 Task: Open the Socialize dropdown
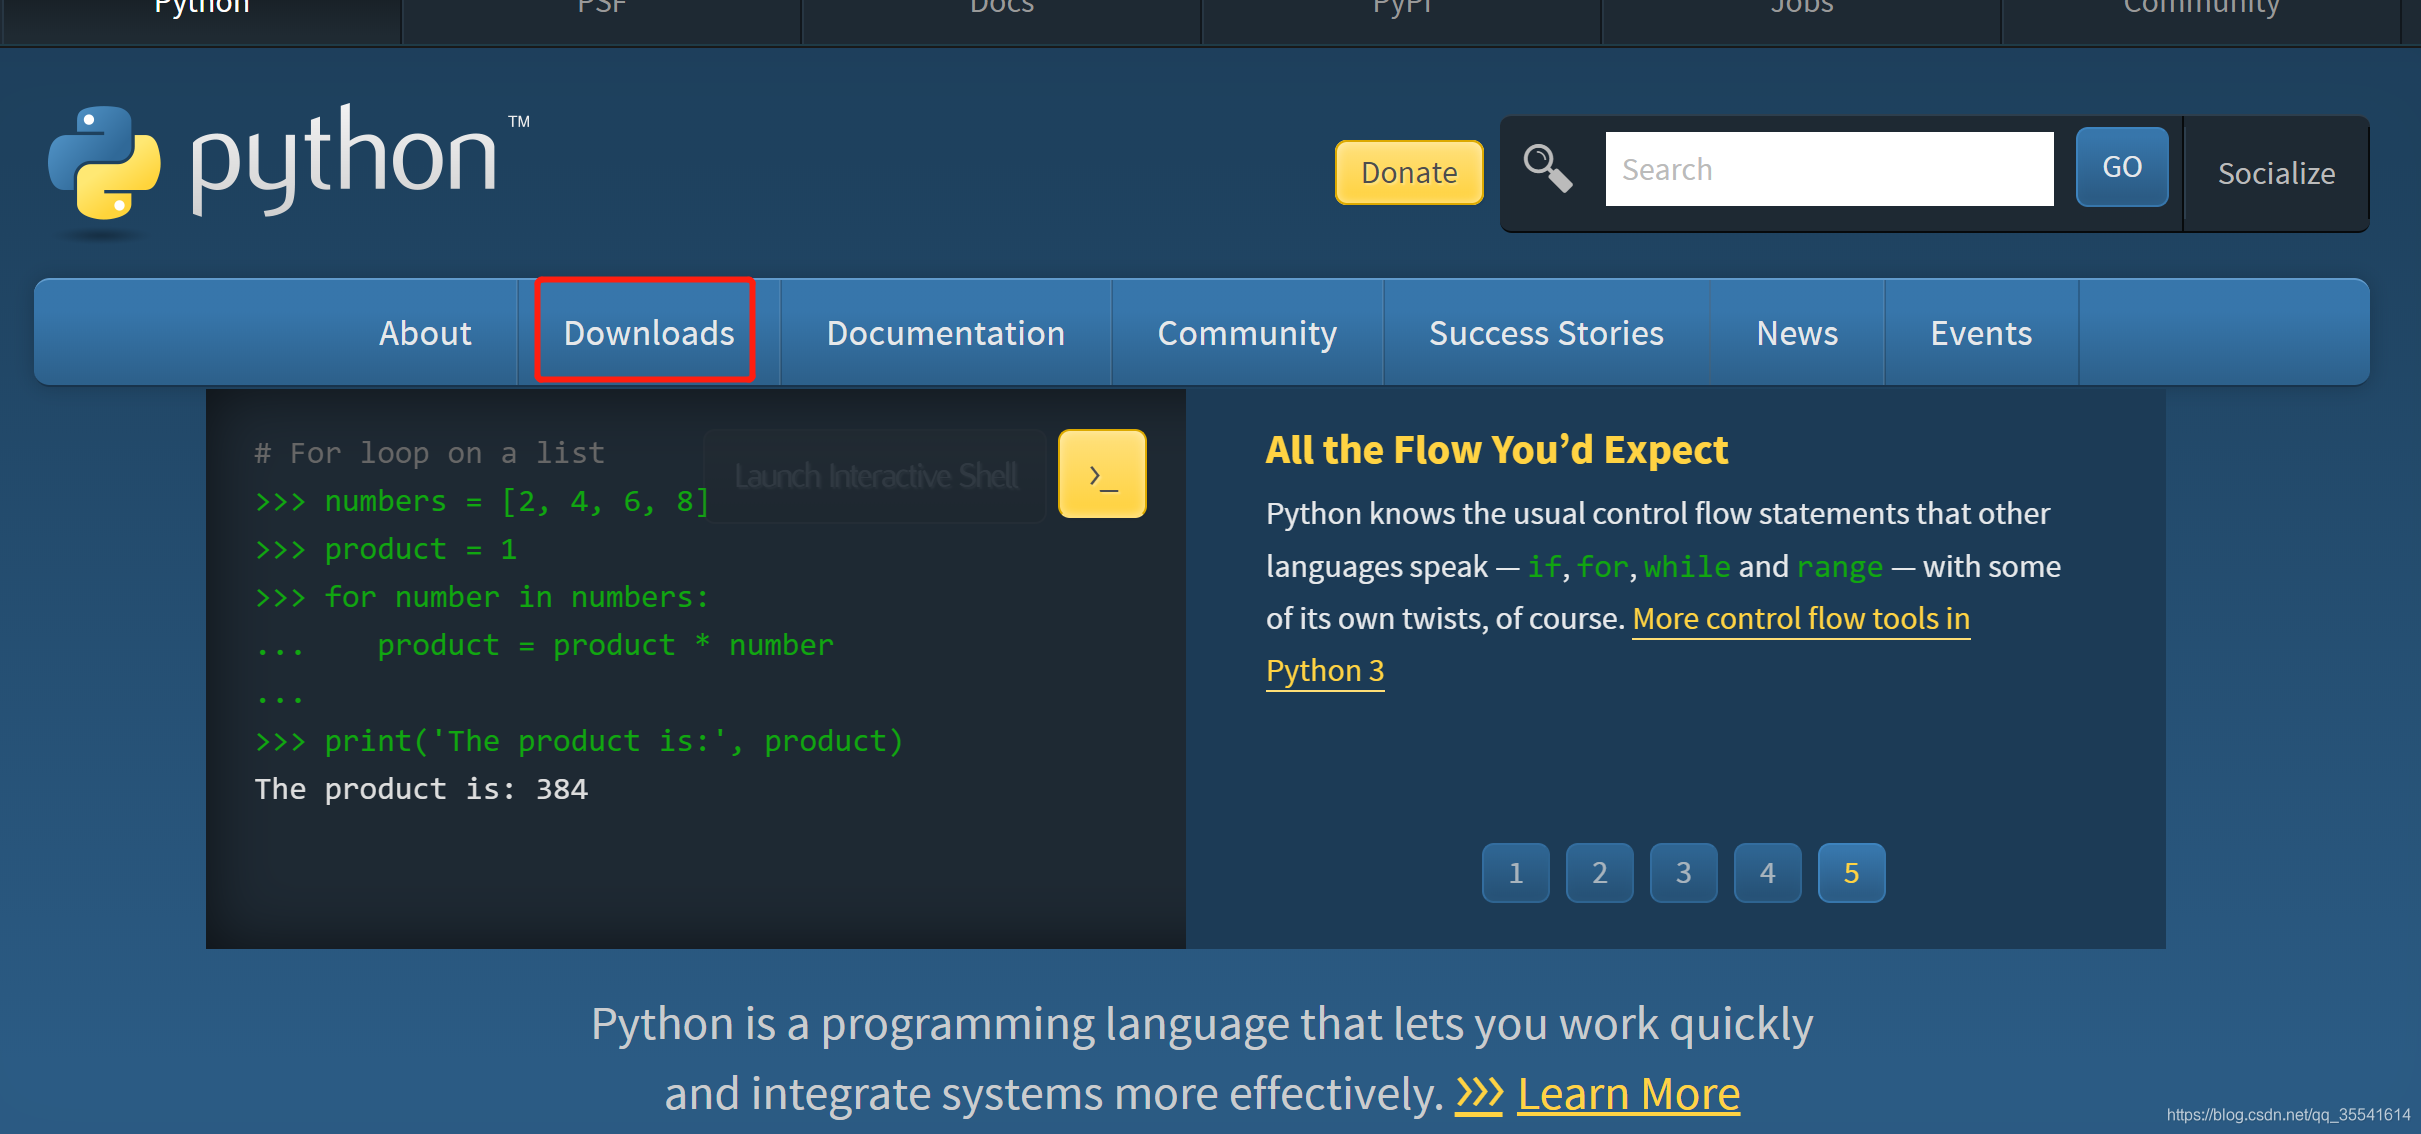tap(2276, 173)
